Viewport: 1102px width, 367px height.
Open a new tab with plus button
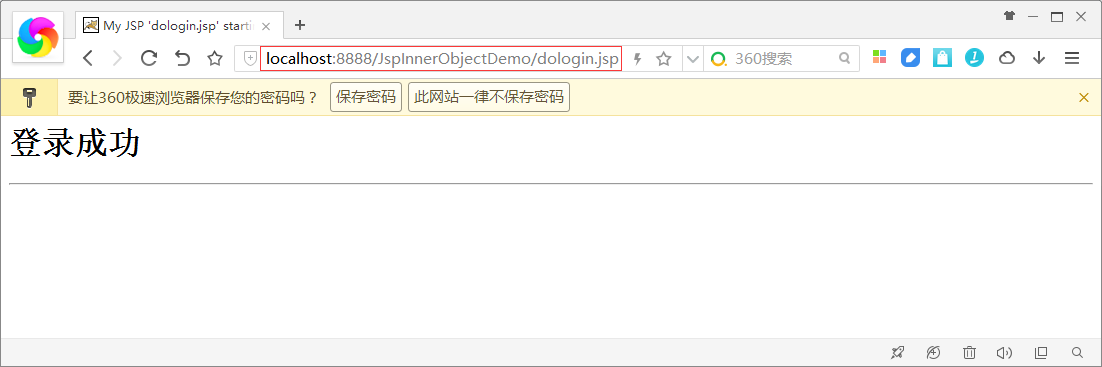coord(300,25)
